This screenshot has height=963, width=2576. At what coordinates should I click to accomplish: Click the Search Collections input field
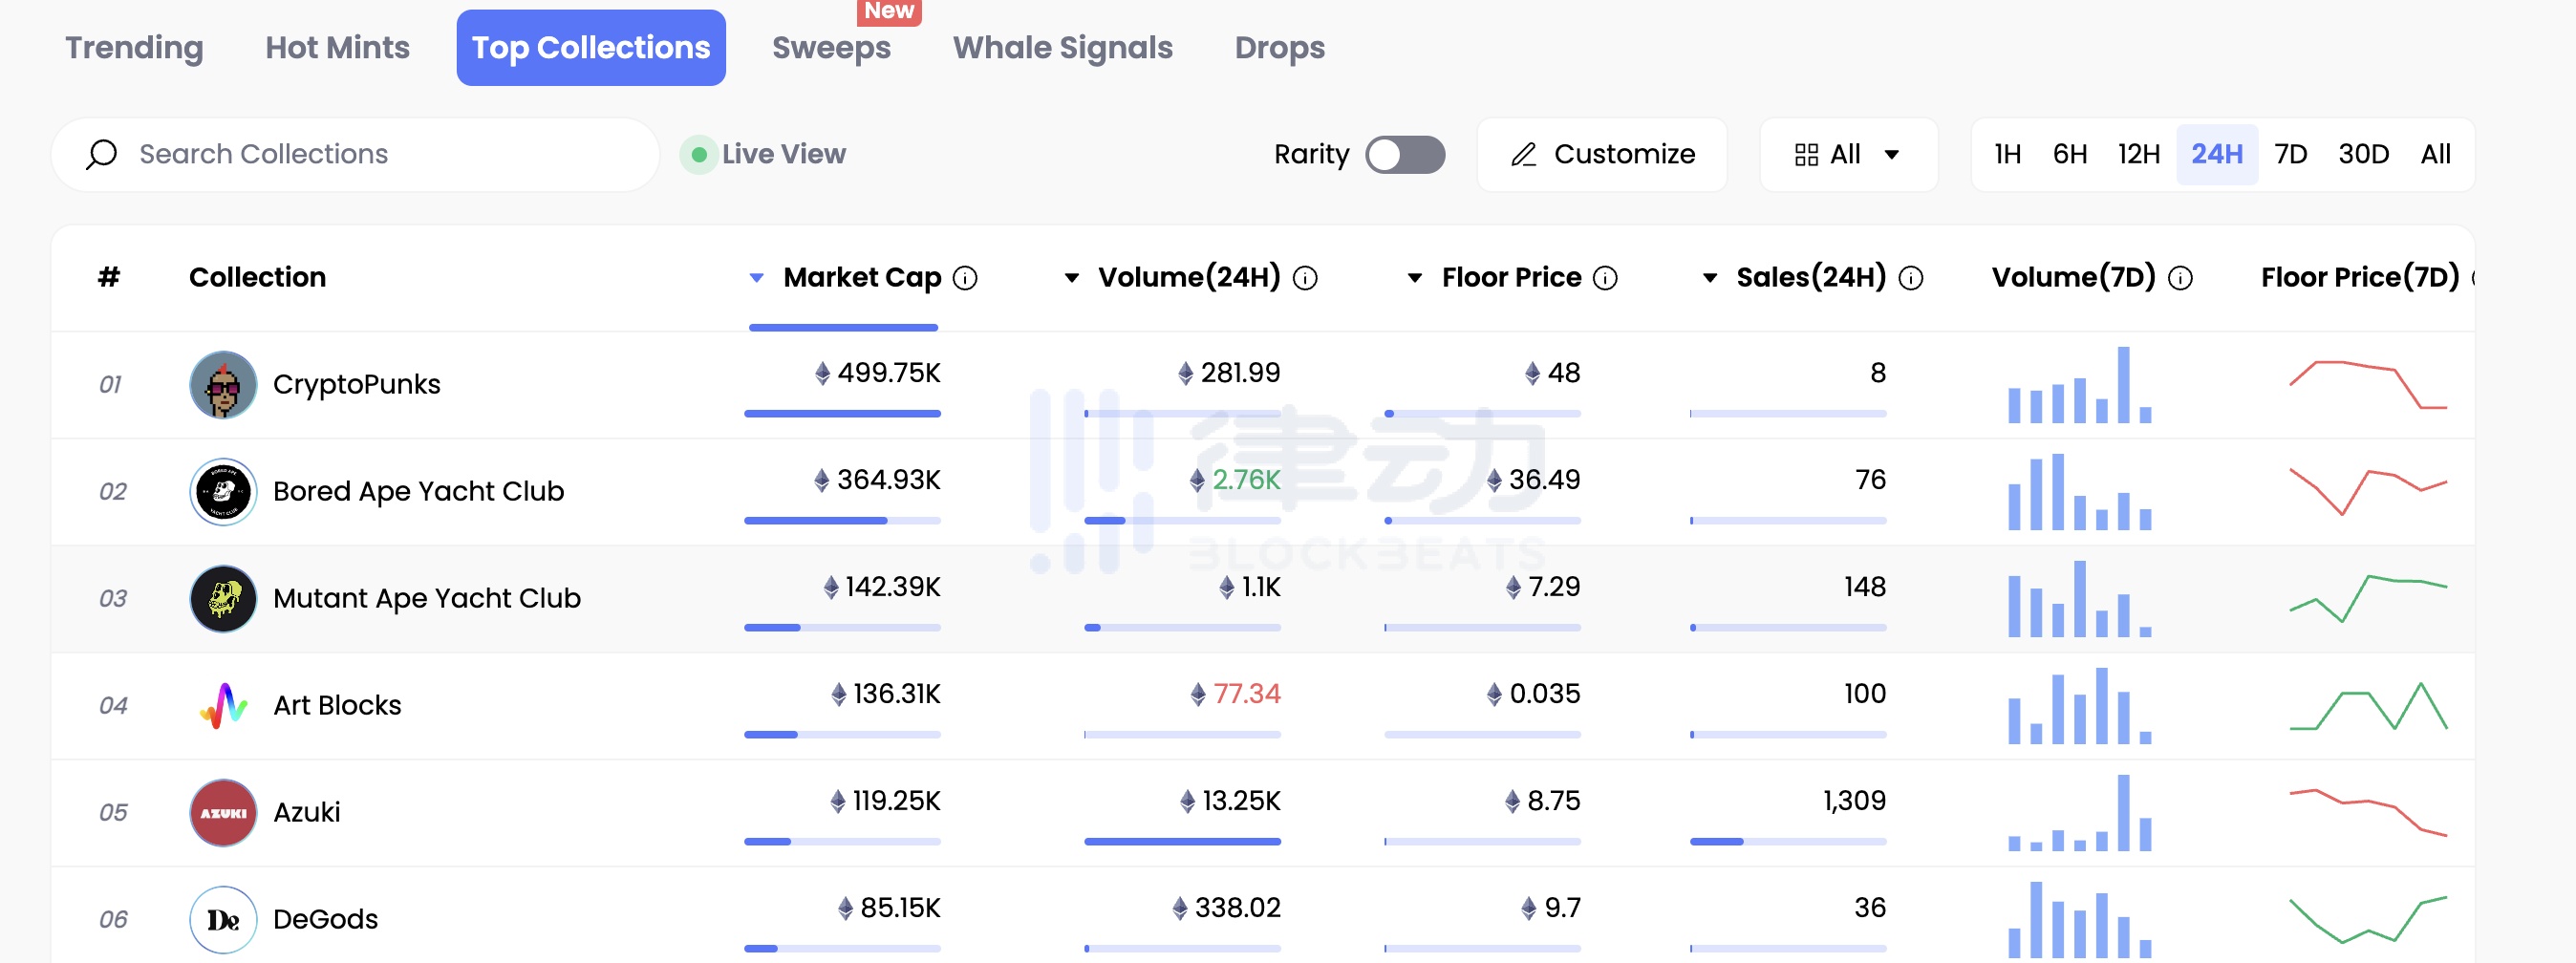380,155
